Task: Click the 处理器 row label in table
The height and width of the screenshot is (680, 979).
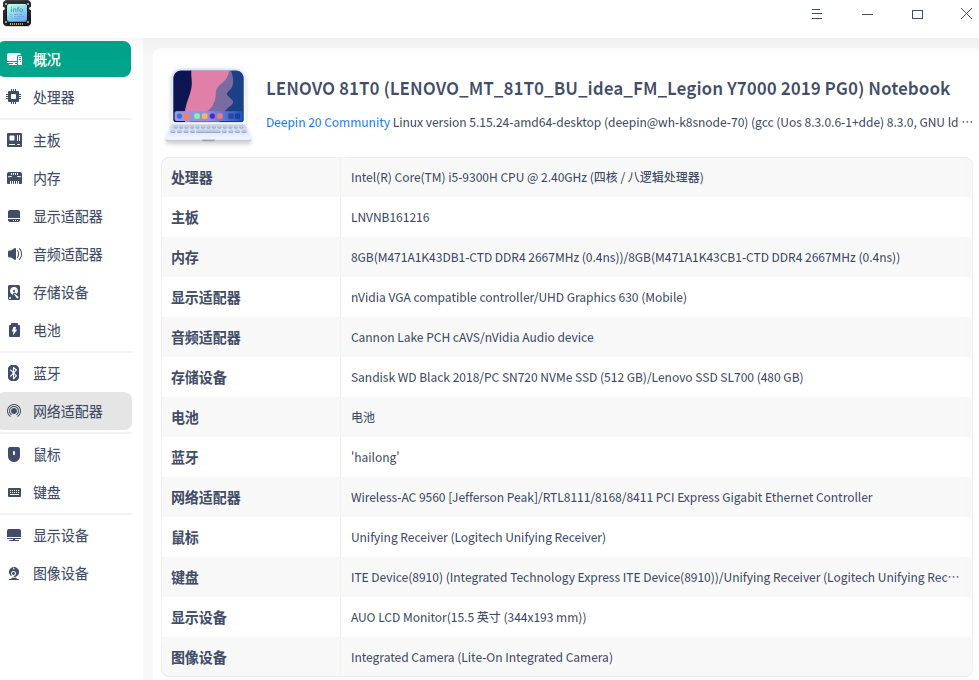Action: tap(192, 178)
